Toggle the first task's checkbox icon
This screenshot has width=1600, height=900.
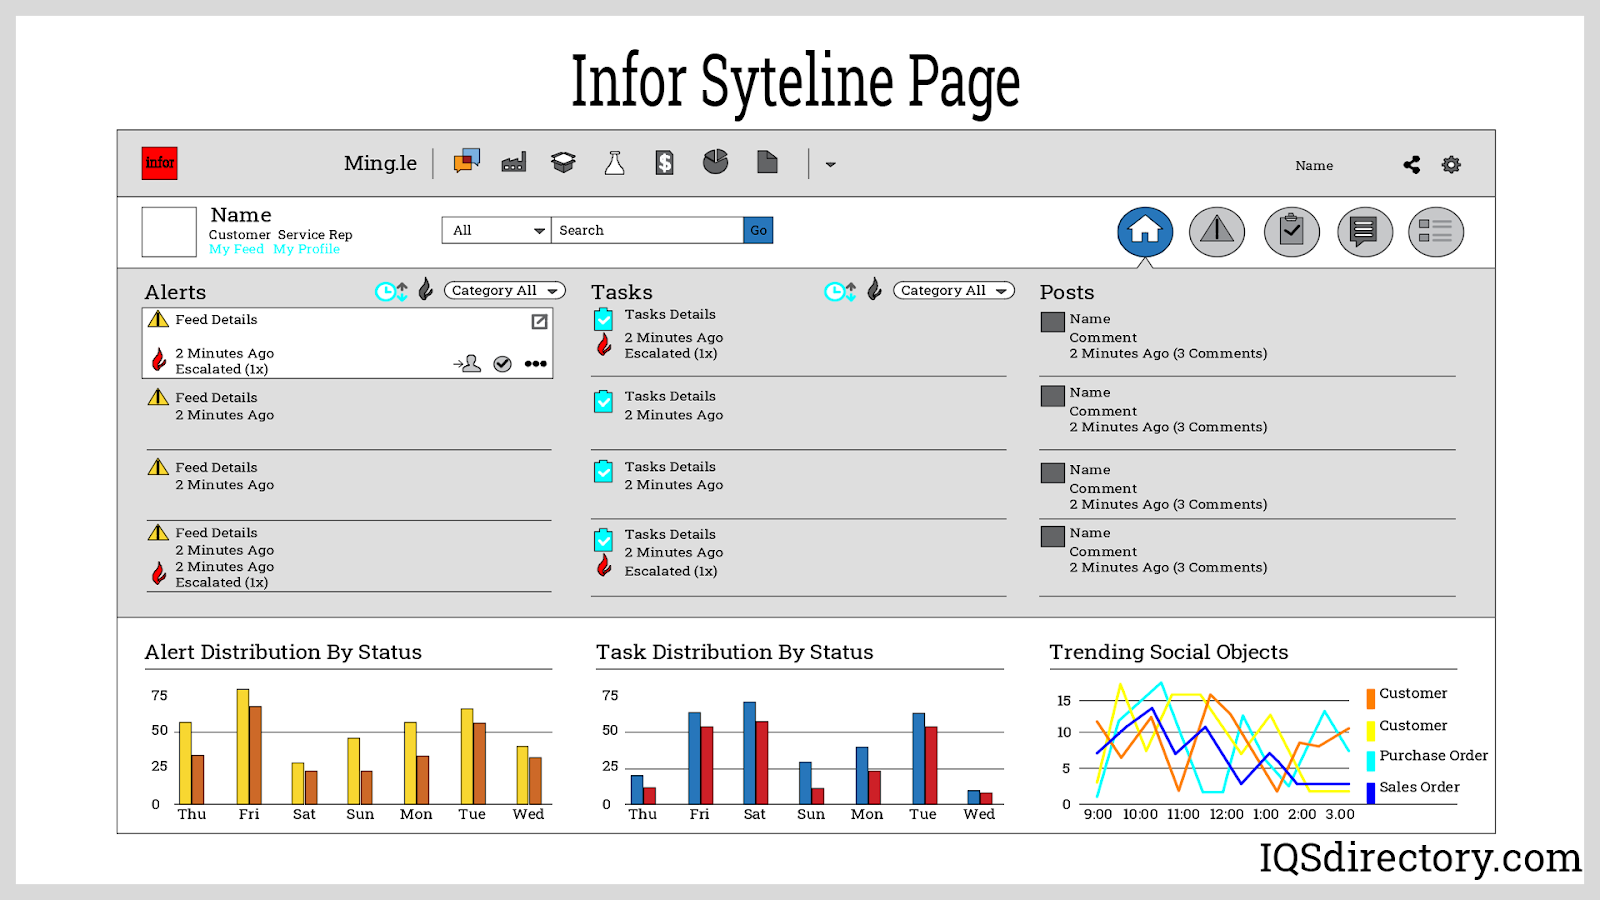coord(604,320)
